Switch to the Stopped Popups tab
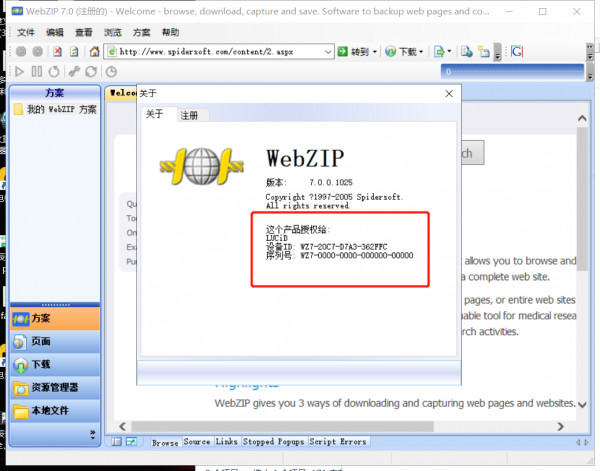 (x=273, y=442)
